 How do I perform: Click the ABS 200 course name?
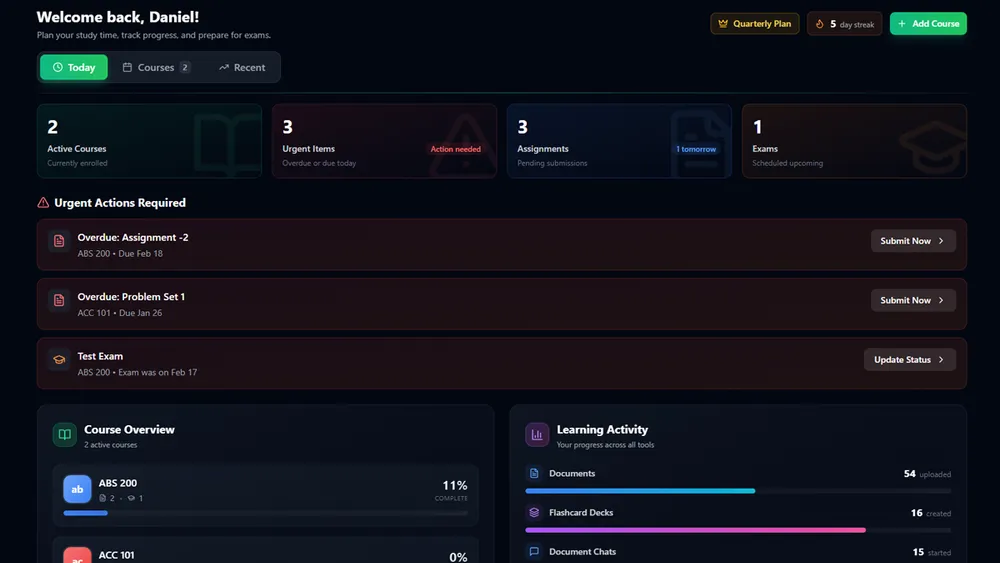pos(118,483)
